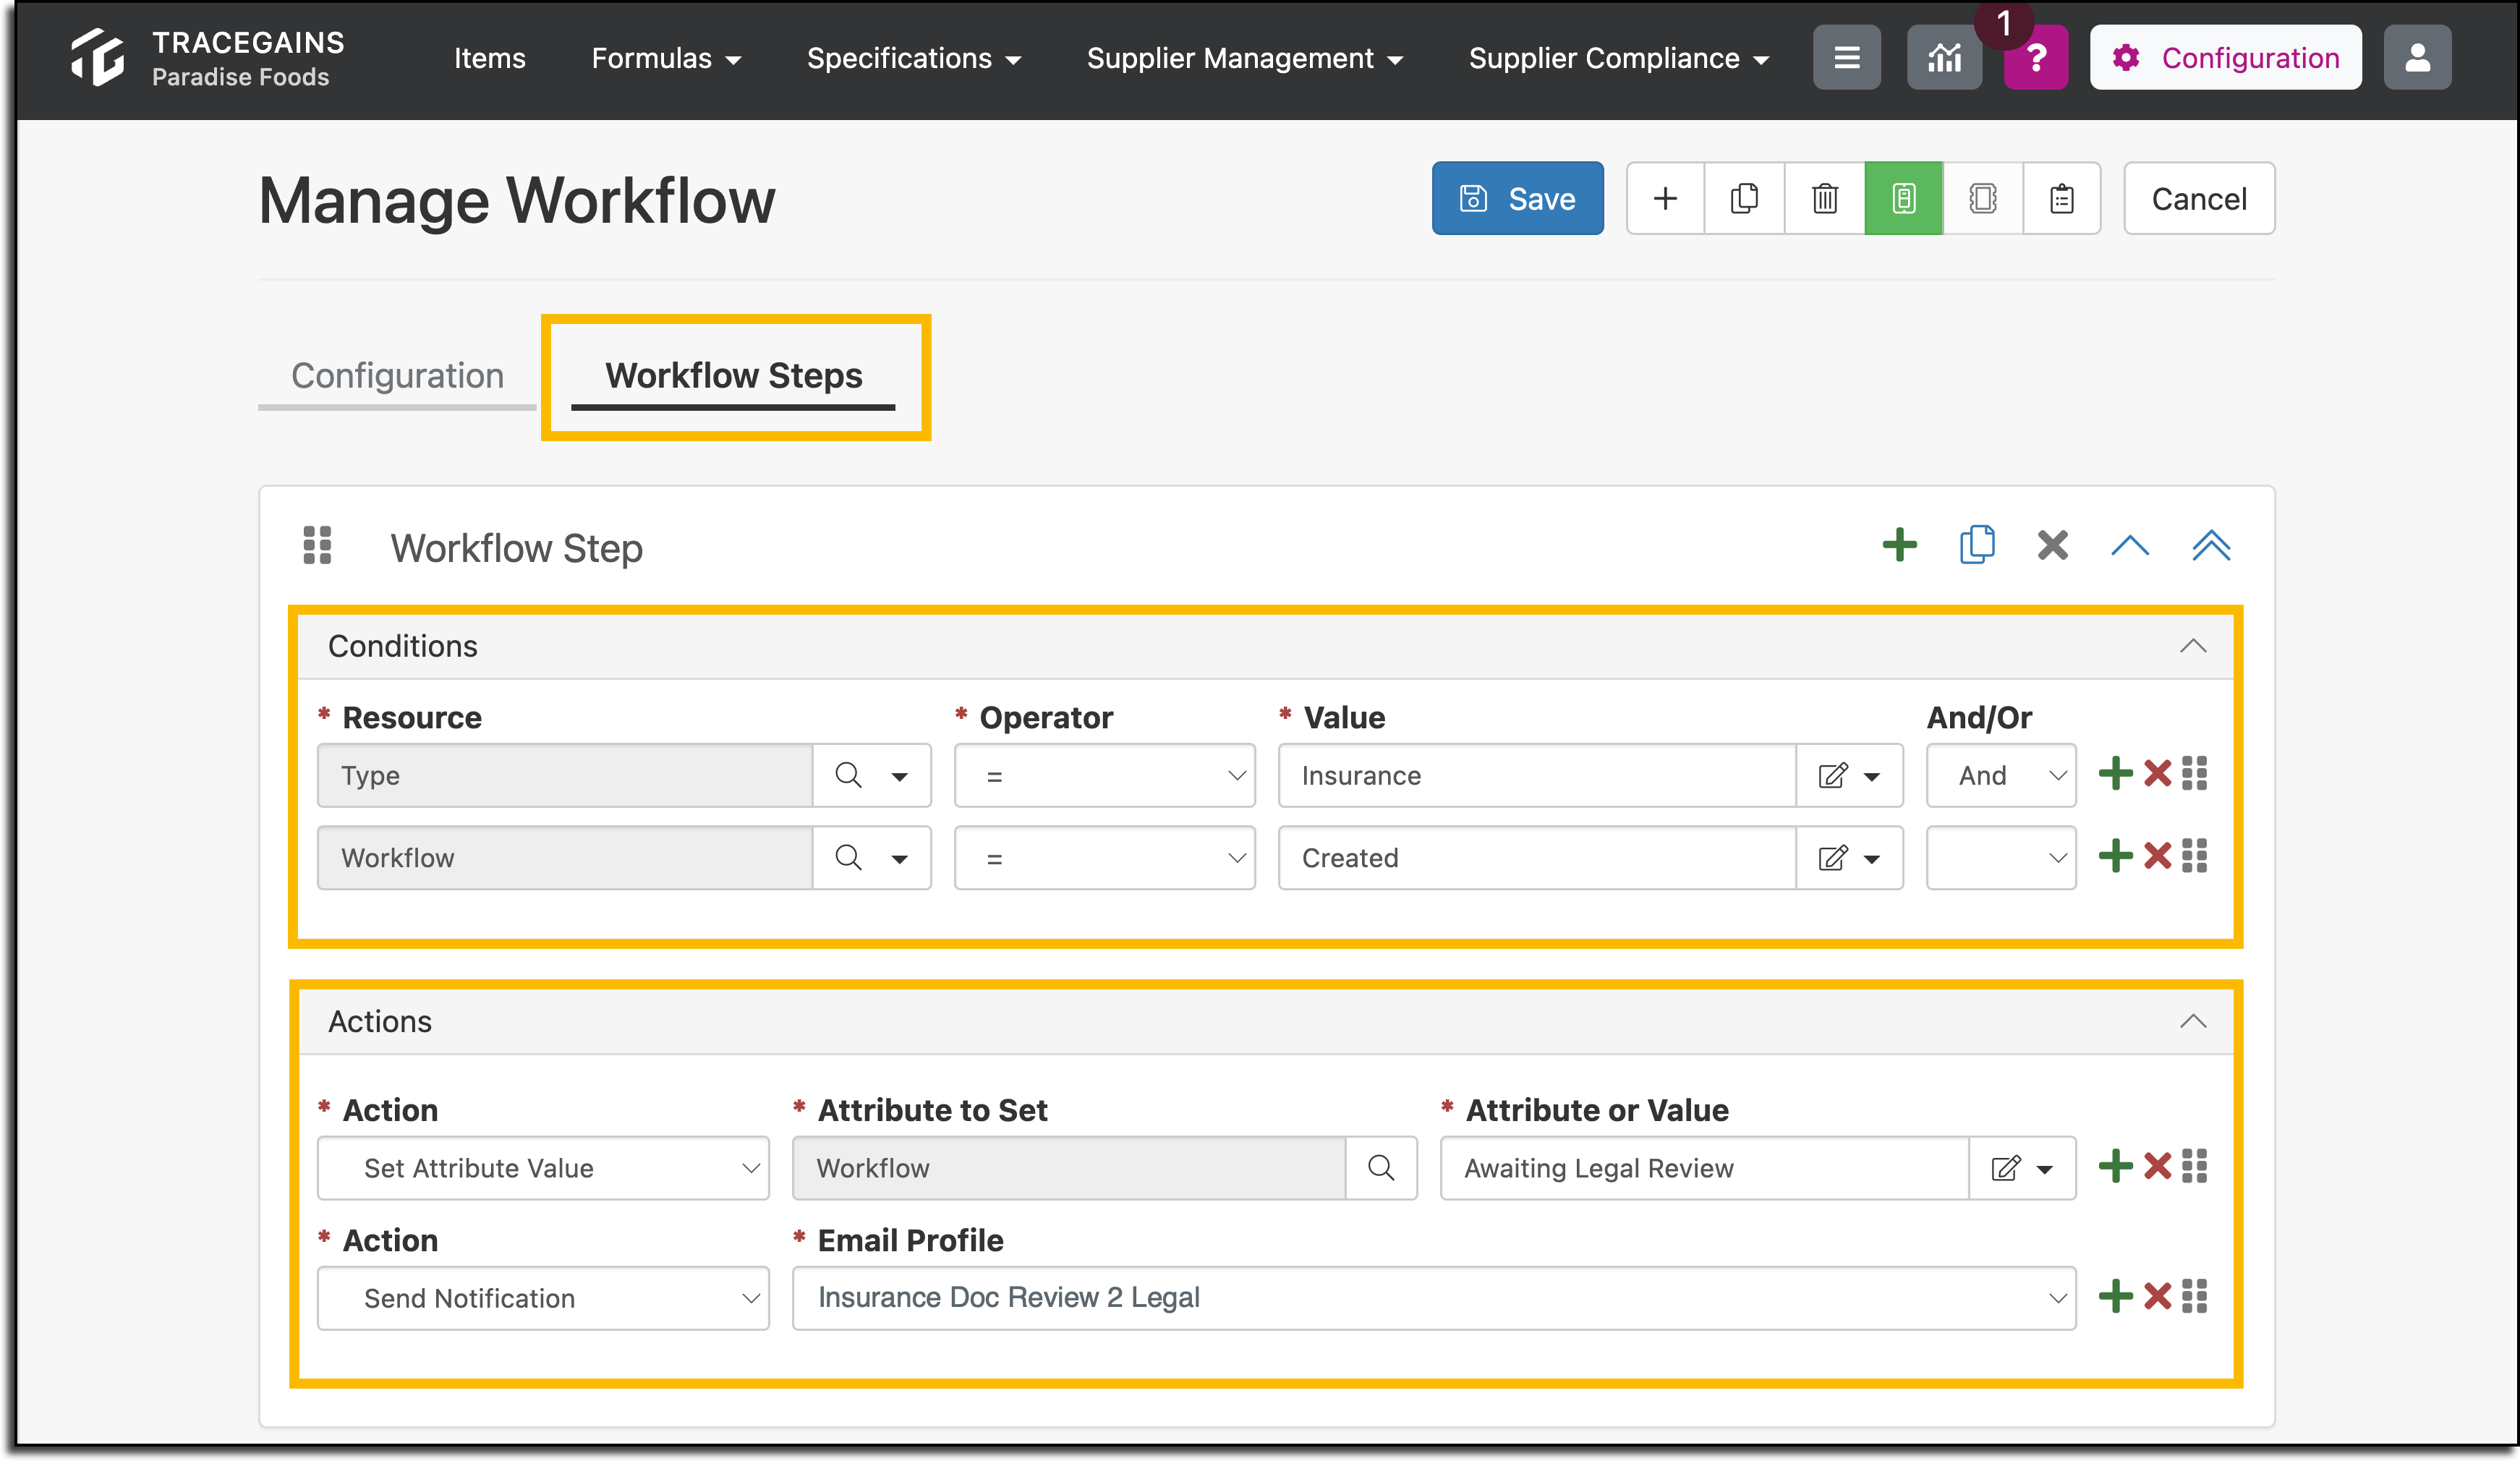
Task: Duplicate the Workflow Step with copy icon
Action: tap(1977, 545)
